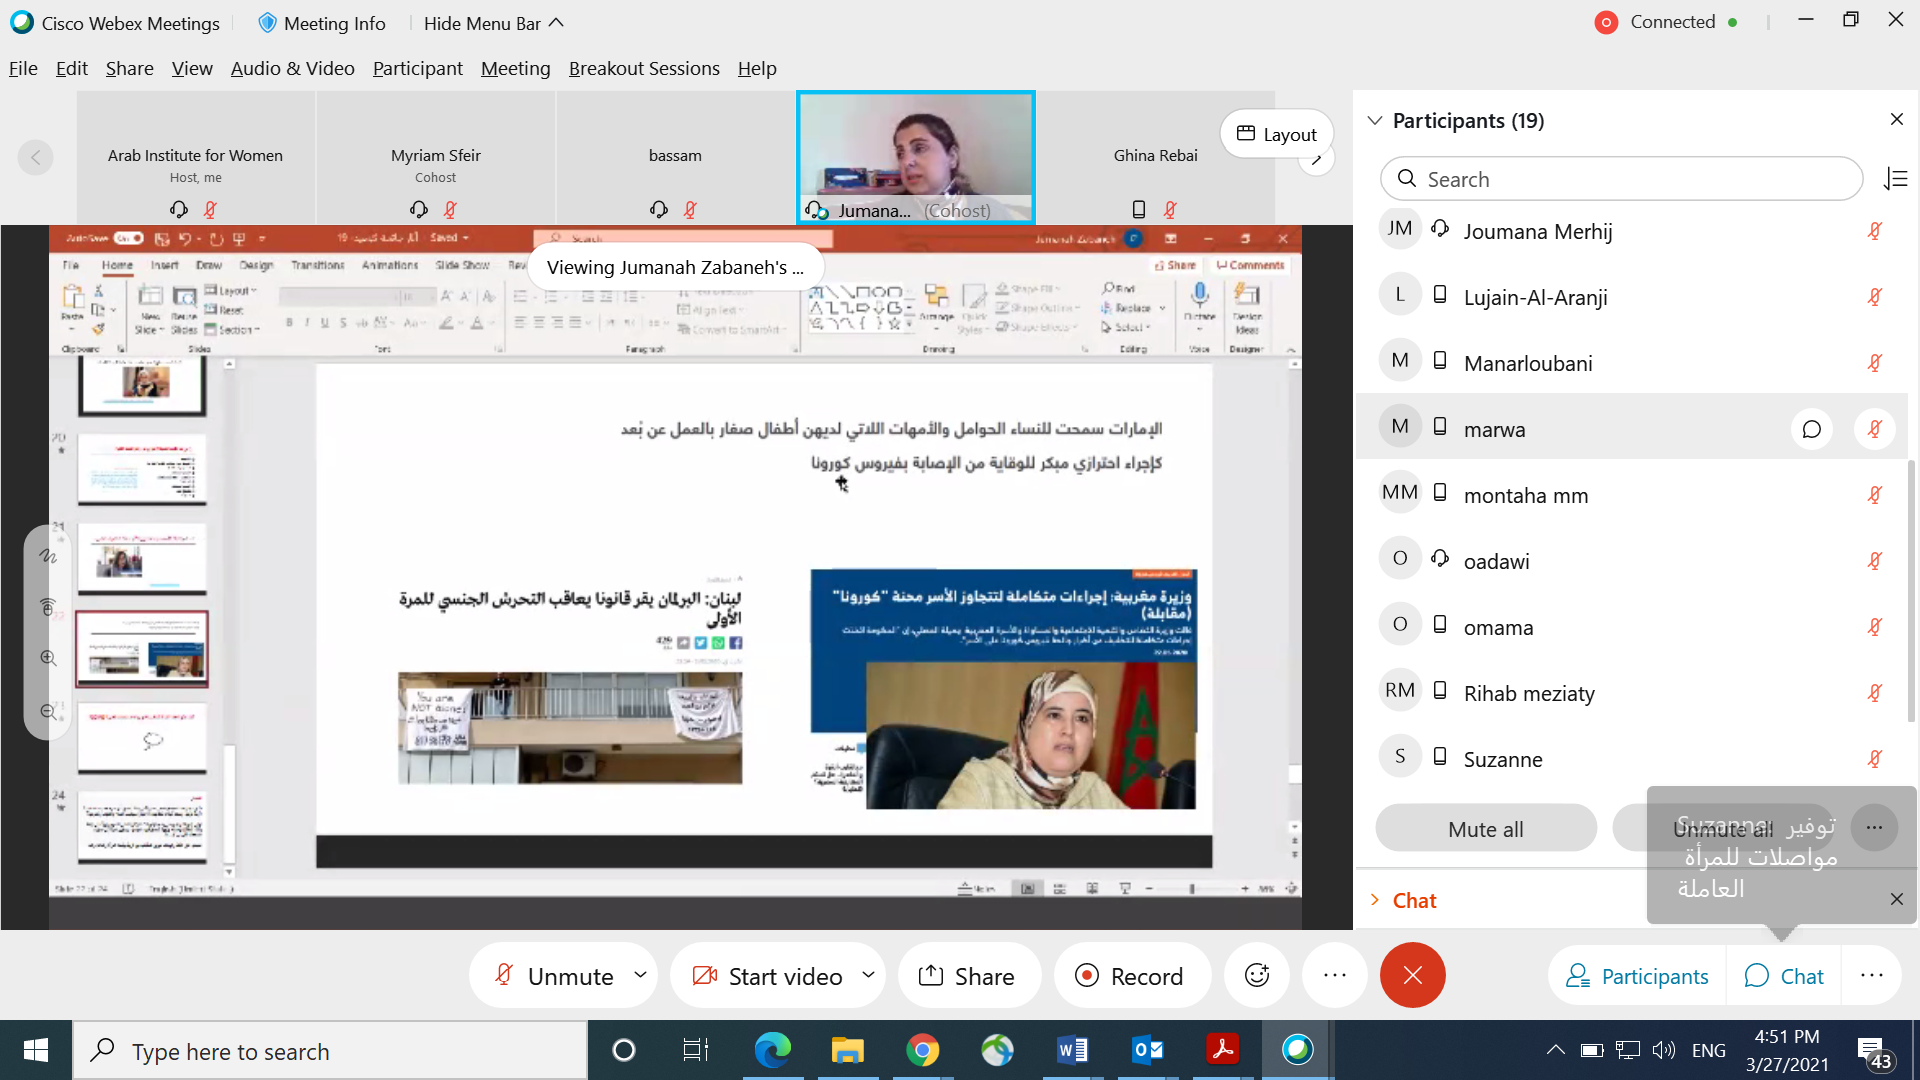Open Microsoft Edge from taskbar
Viewport: 1920px width, 1080px height.
[x=772, y=1050]
